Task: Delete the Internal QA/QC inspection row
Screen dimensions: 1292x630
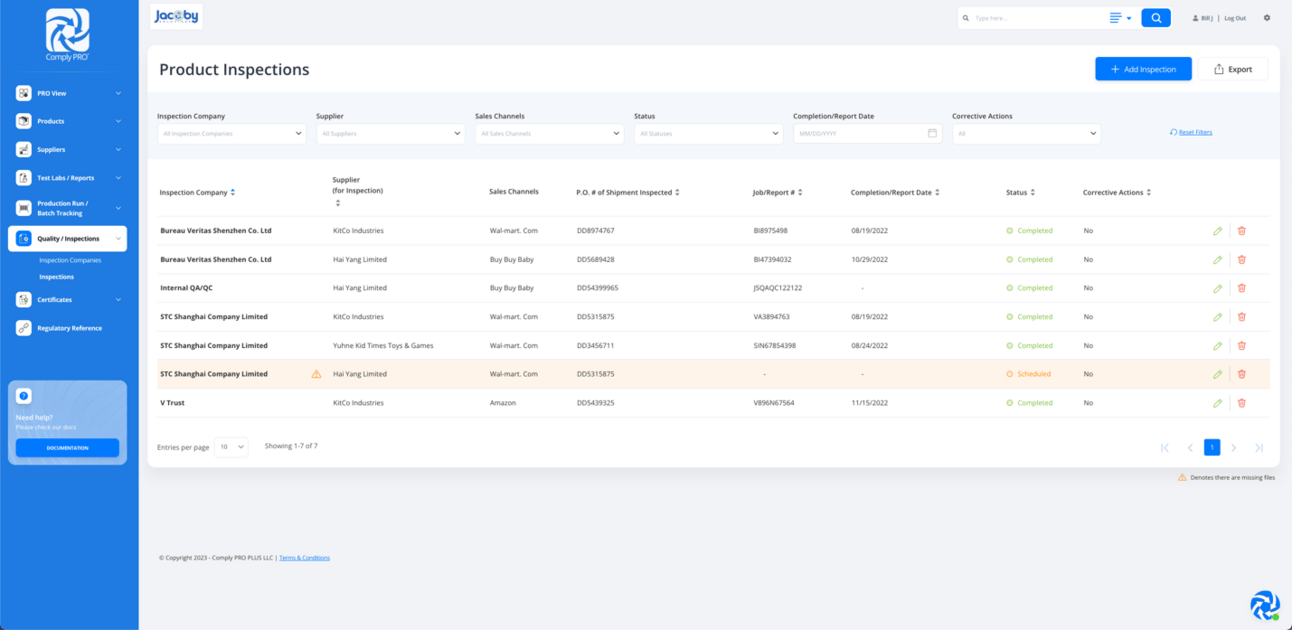Action: point(1242,288)
